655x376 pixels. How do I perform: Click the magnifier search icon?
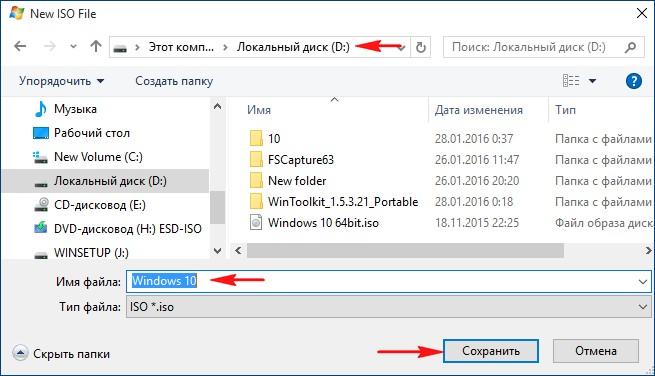pyautogui.click(x=630, y=47)
